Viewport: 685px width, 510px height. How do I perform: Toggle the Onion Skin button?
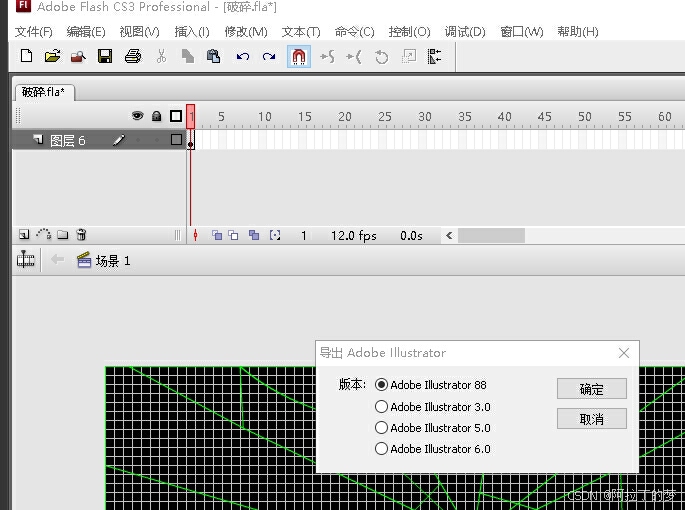click(x=217, y=236)
